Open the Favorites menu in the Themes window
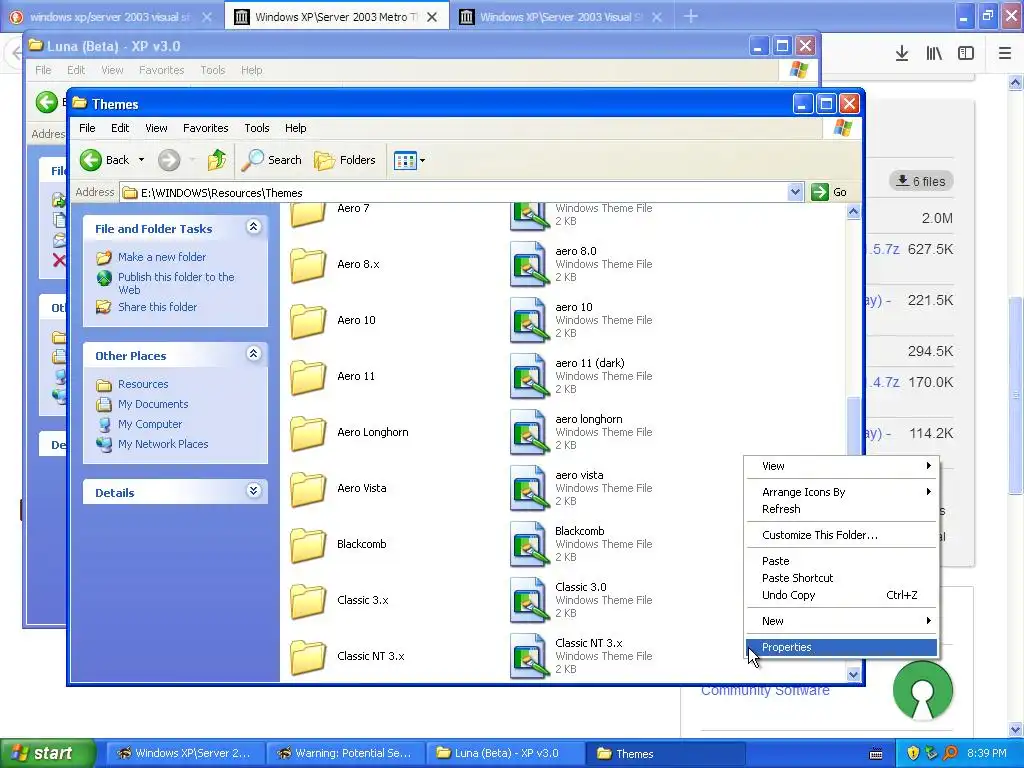Screen dimensions: 1024x768 coord(206,128)
